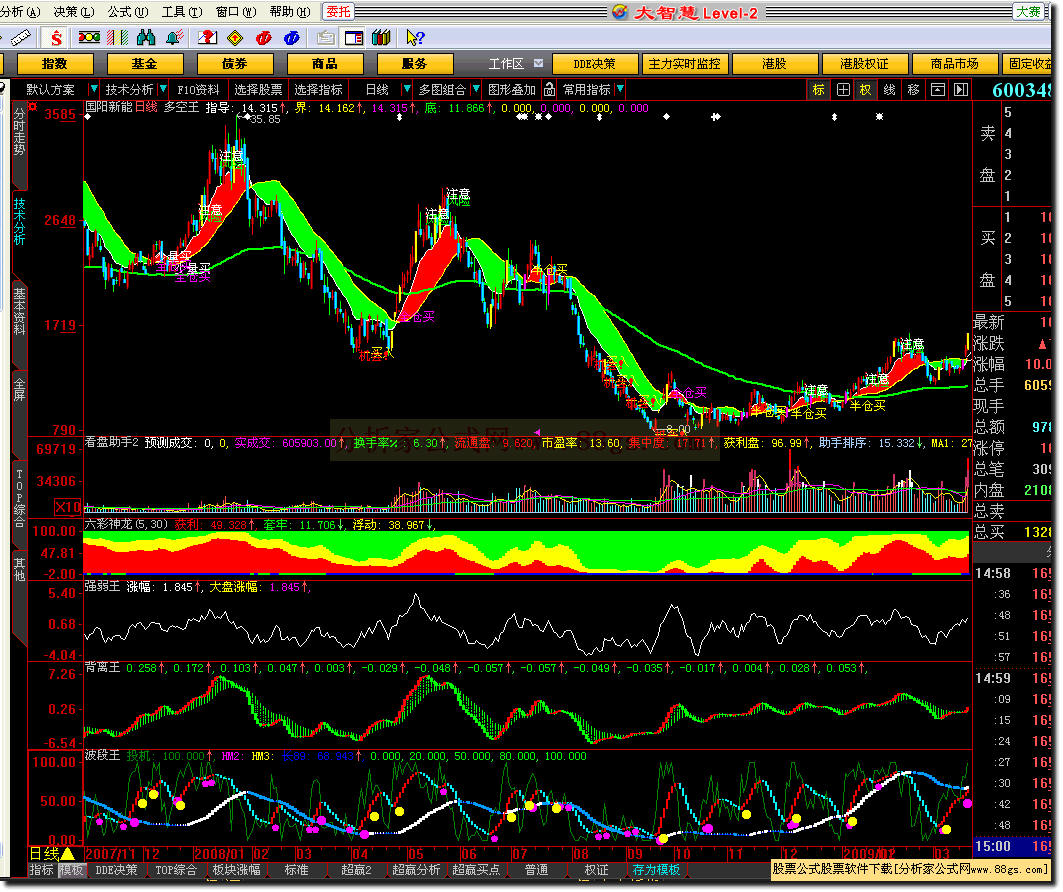Click the skip-to-end arrow icon
This screenshot has width=1063, height=892.
pos(961,89)
